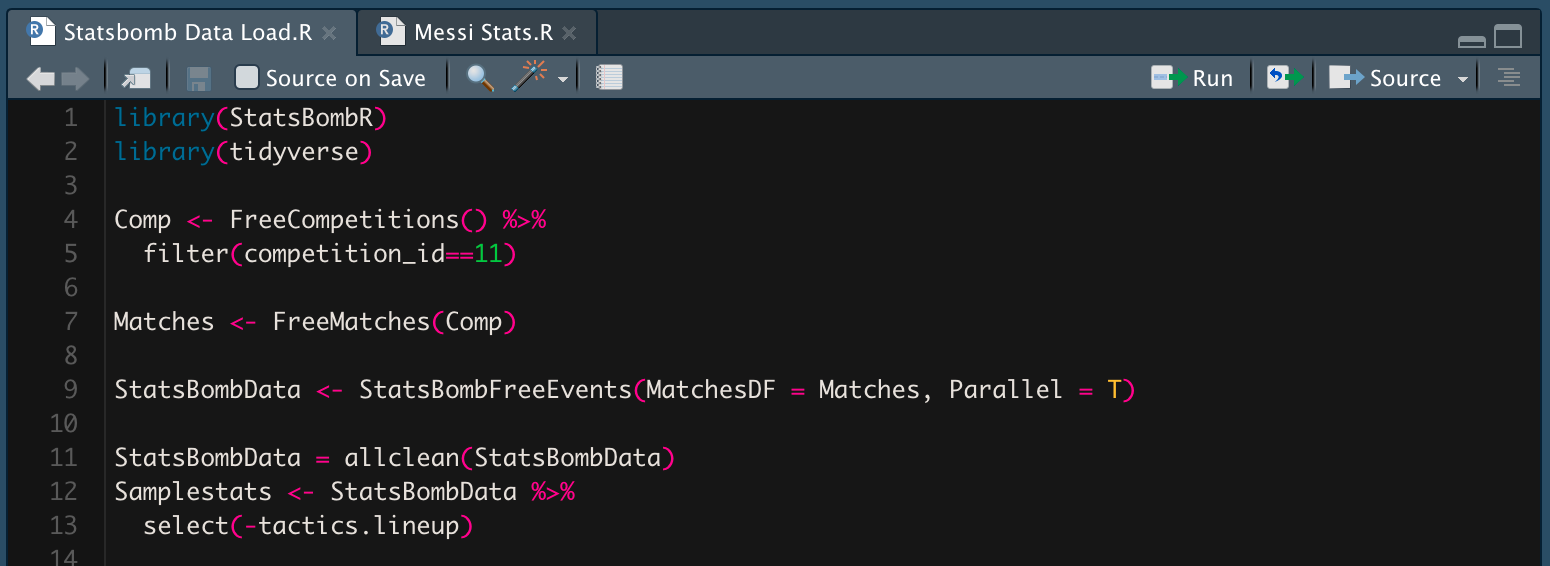
Task: Click line number 9 in gutter
Action: coord(70,389)
